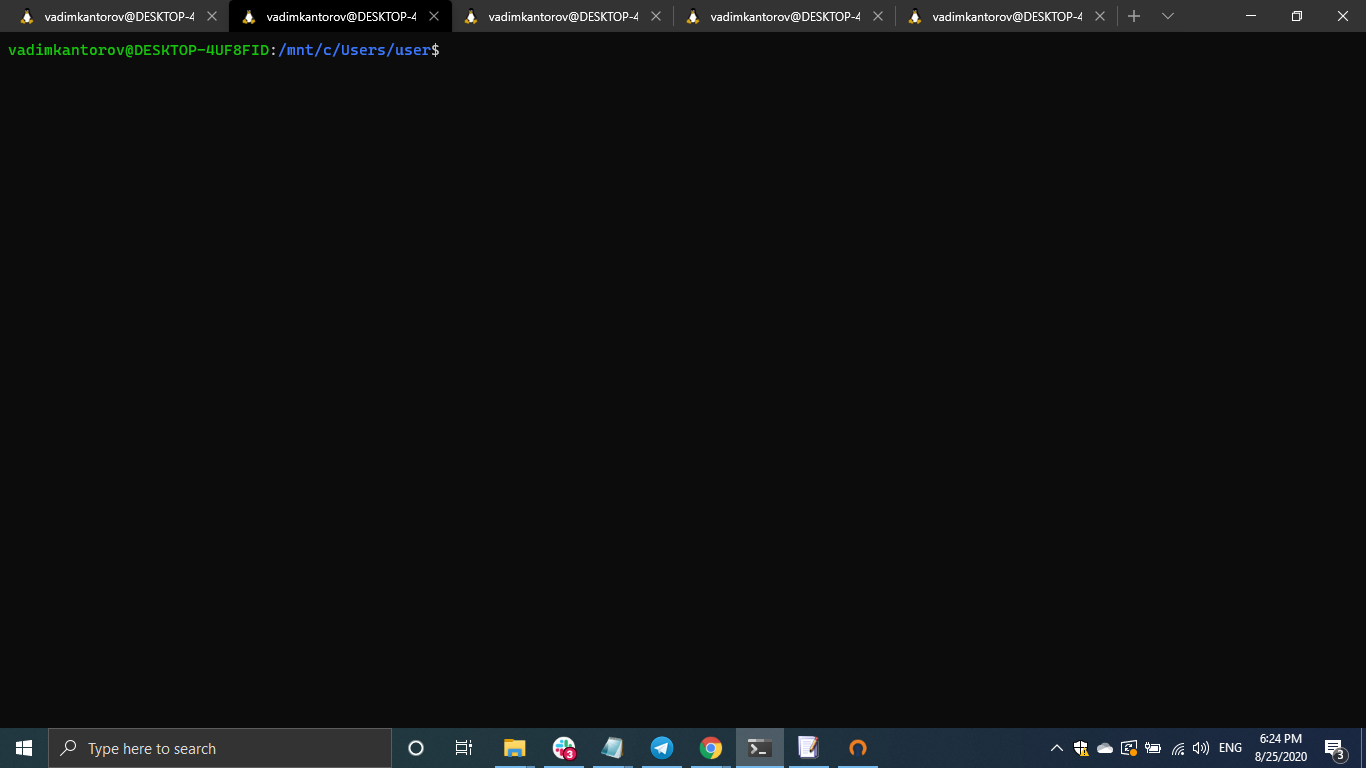Click the 'Type here to search' box

[220, 748]
